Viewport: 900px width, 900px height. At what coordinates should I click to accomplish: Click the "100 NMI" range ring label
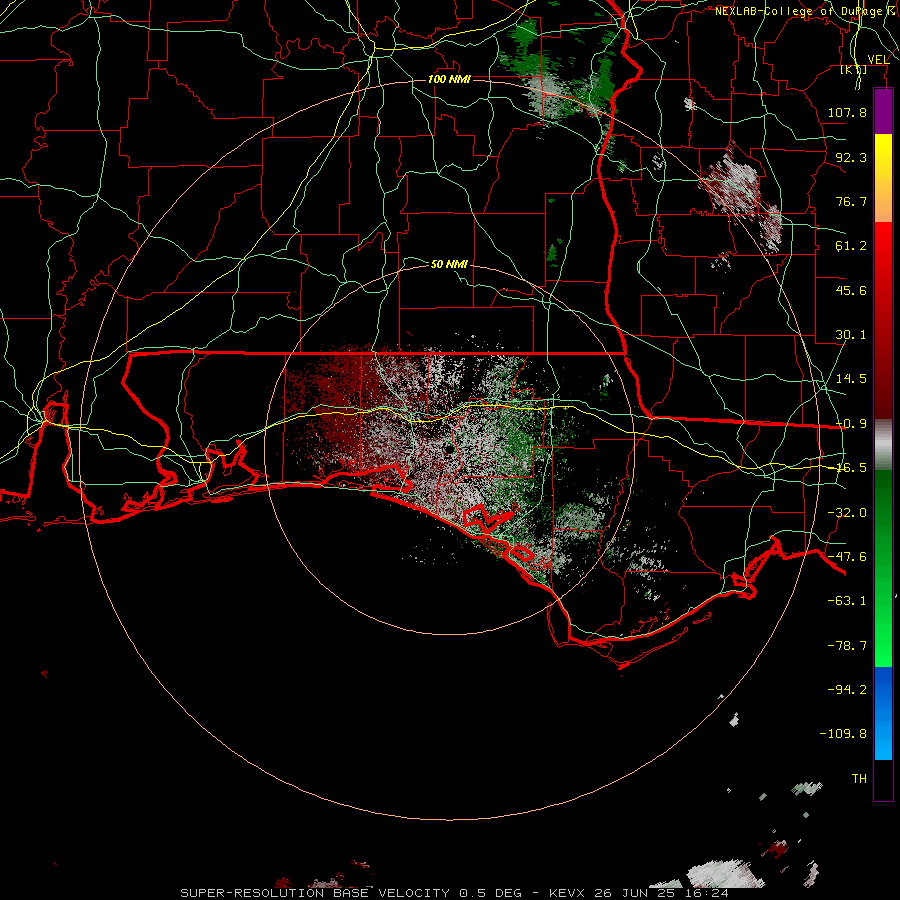(449, 79)
